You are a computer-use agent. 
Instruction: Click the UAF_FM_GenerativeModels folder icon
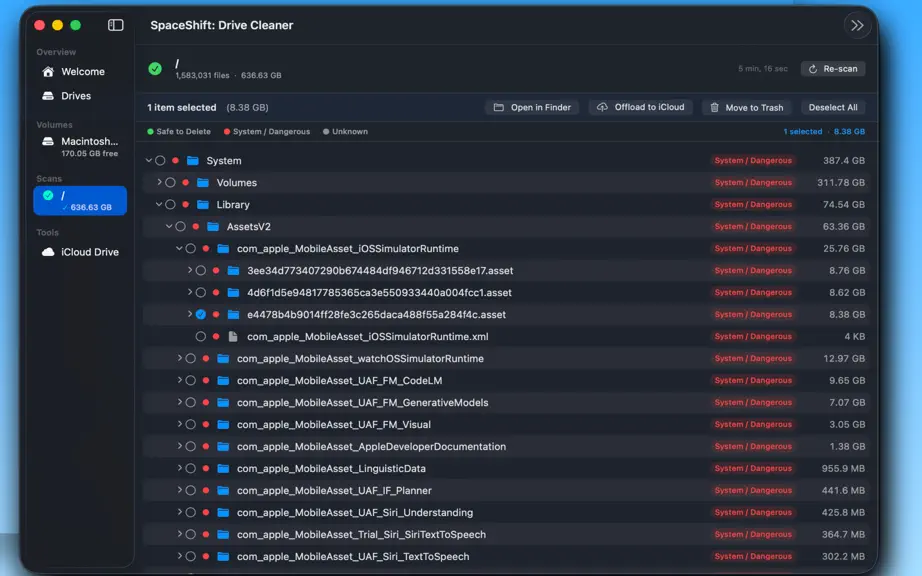(x=223, y=403)
